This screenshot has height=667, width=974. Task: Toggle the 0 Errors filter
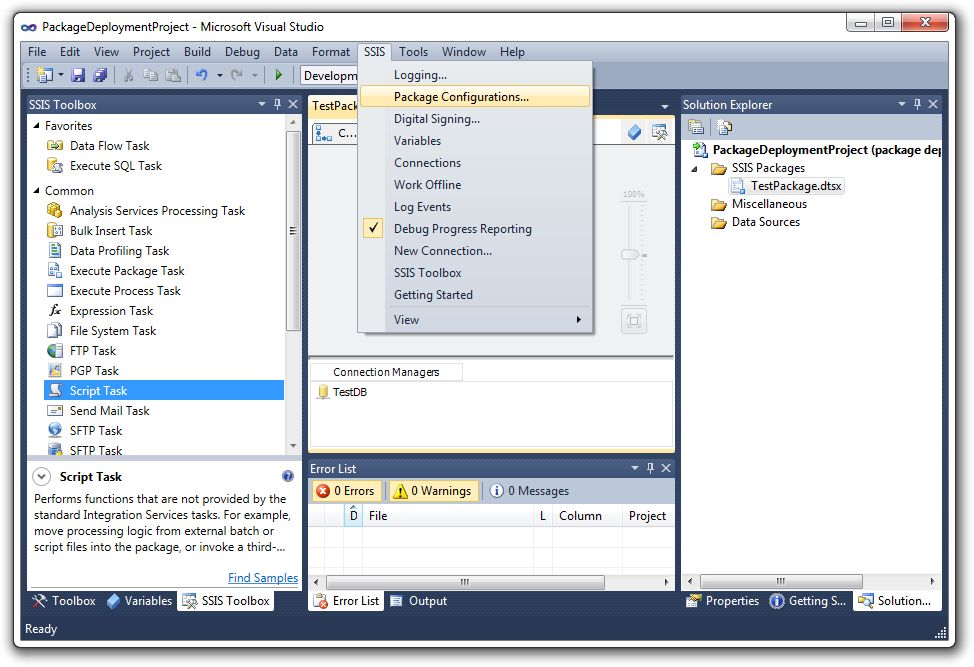(x=345, y=491)
